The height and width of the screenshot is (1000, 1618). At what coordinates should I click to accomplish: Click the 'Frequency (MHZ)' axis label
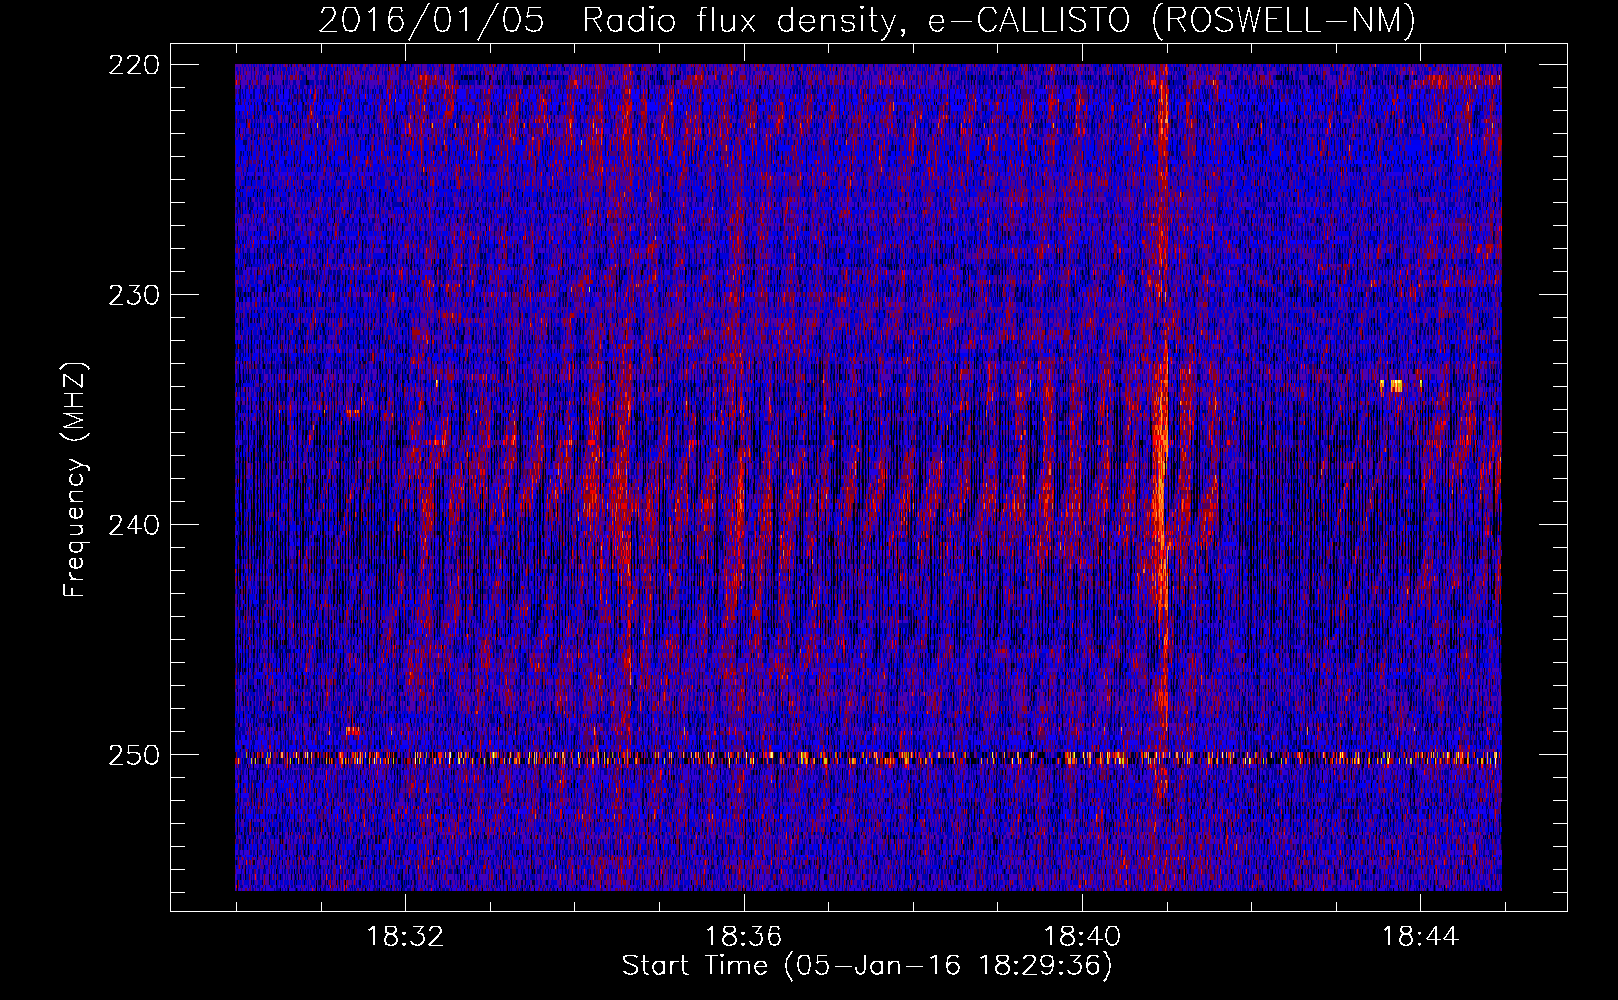point(75,480)
